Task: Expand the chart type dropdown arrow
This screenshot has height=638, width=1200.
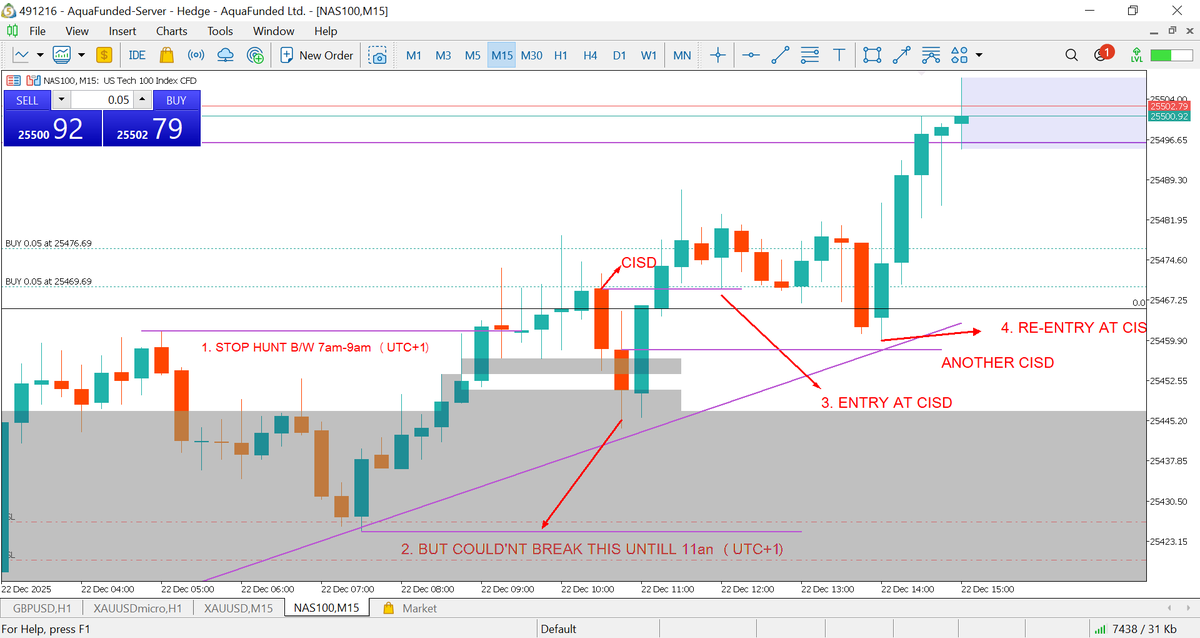Action: point(40,55)
